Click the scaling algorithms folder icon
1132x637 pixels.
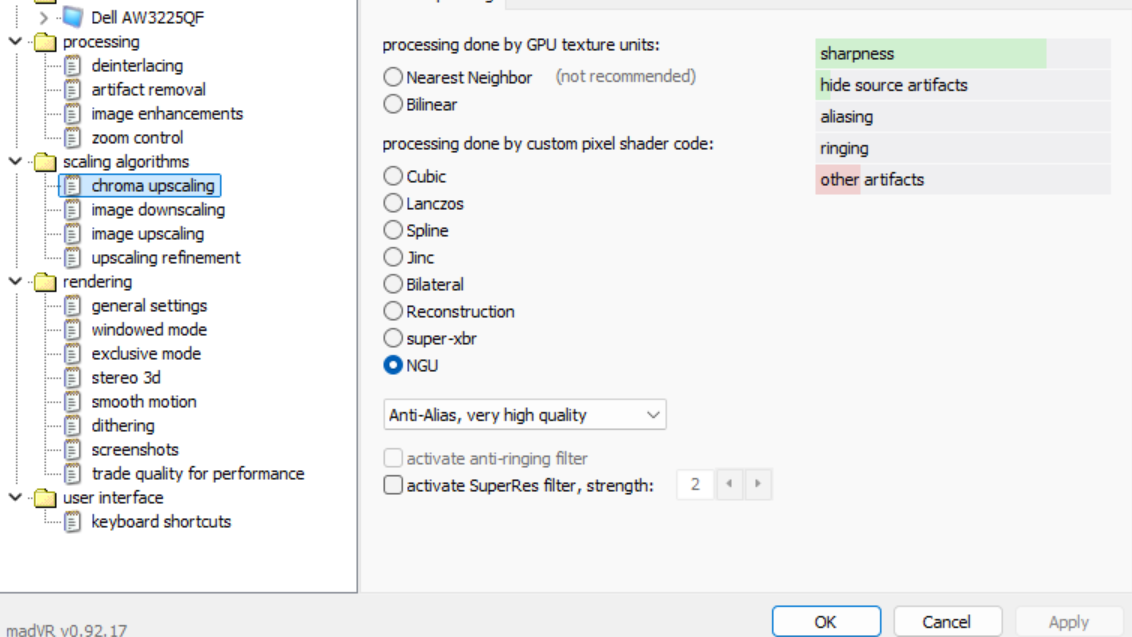[45, 162]
